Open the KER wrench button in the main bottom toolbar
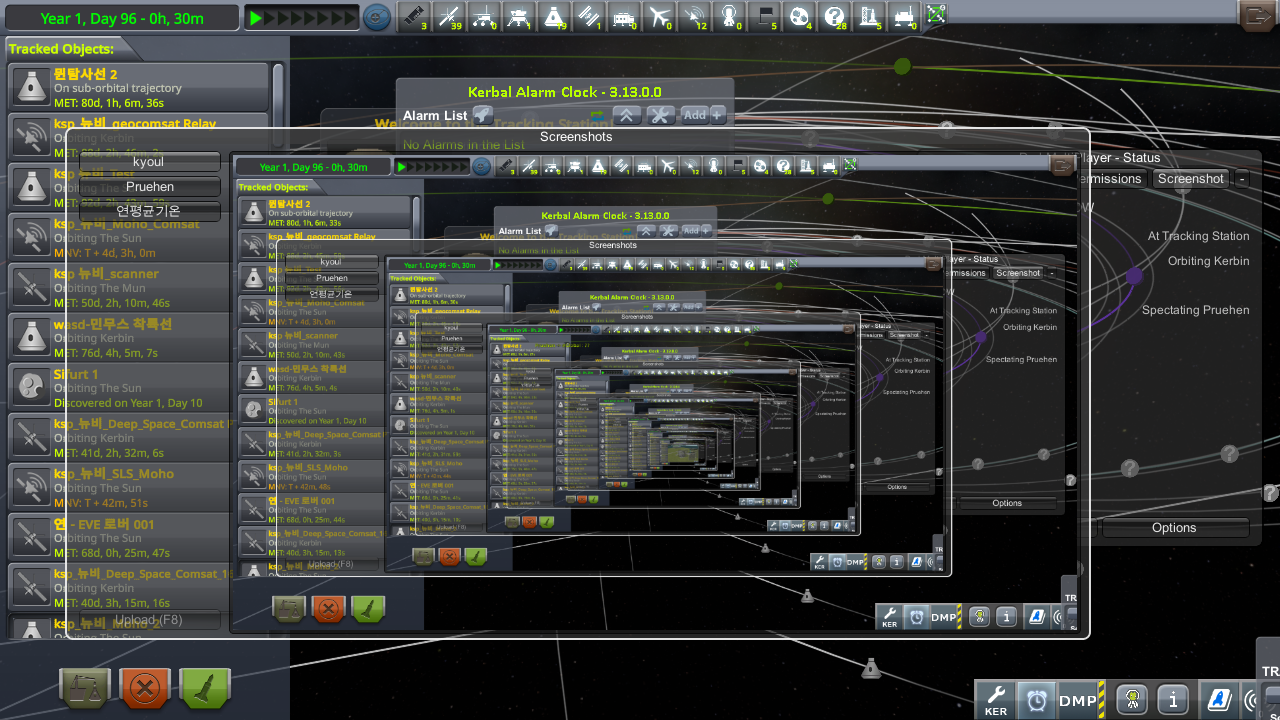The width and height of the screenshot is (1280, 720). [x=996, y=700]
